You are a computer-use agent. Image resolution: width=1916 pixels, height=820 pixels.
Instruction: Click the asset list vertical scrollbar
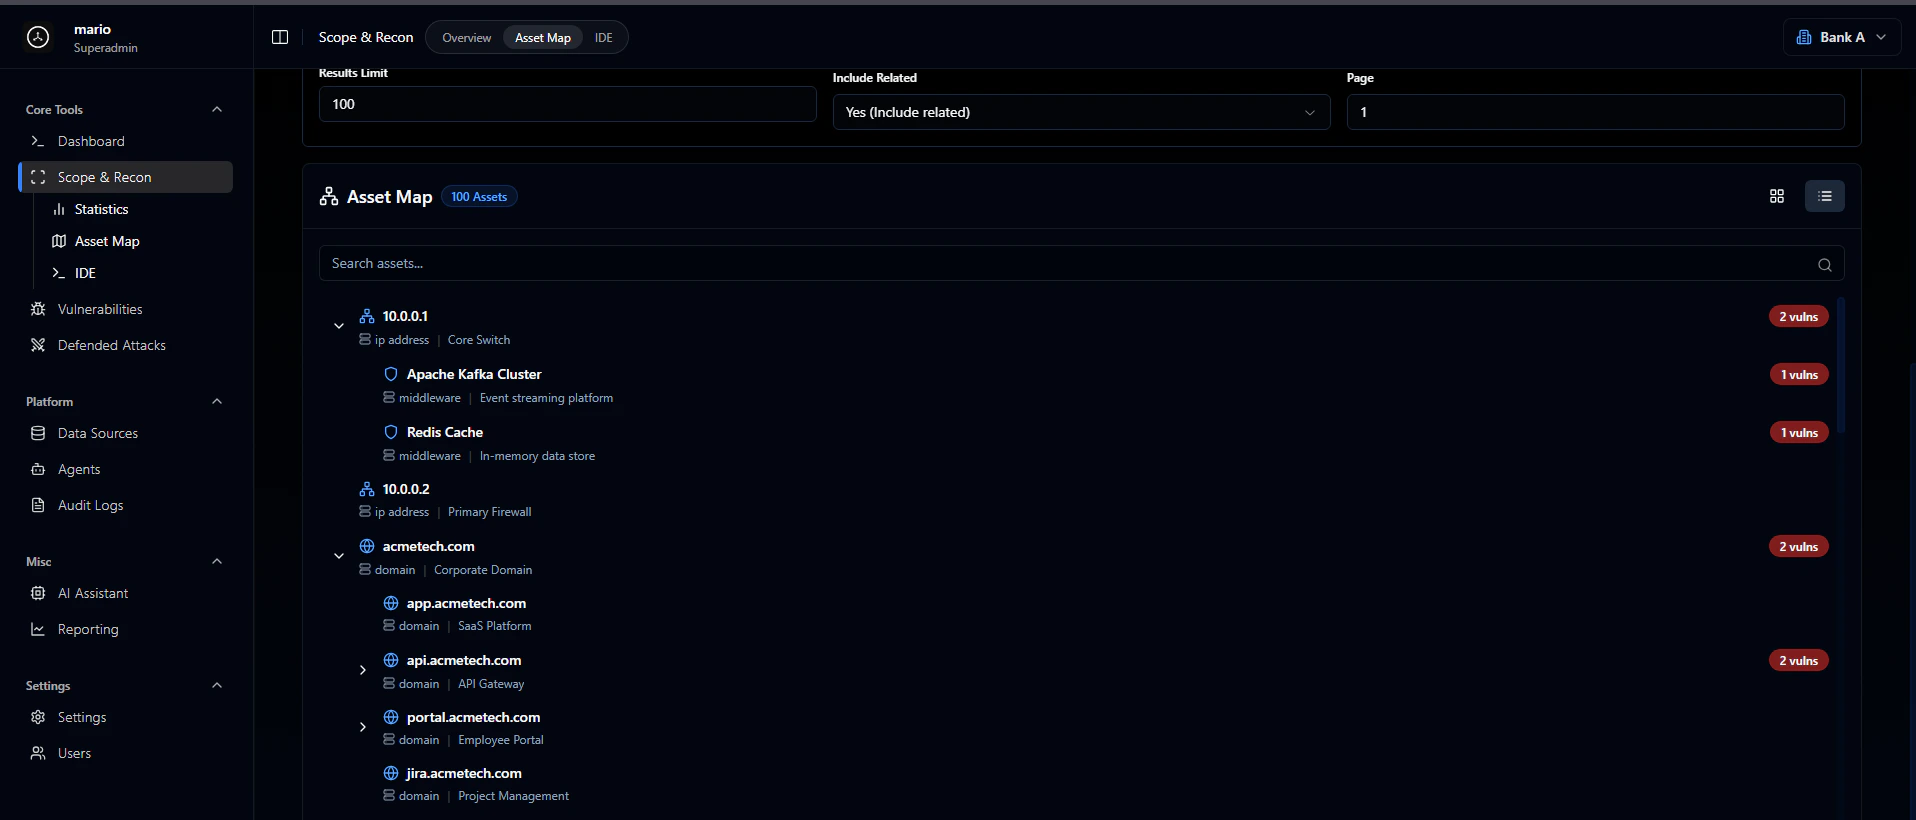pyautogui.click(x=1841, y=366)
